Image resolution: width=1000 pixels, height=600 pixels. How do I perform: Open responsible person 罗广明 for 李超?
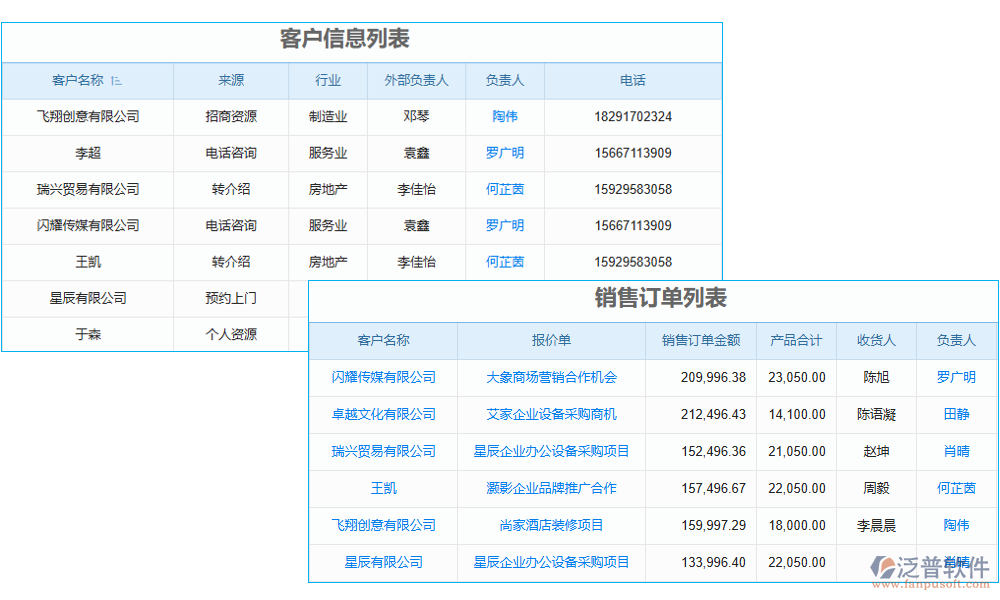[x=504, y=153]
